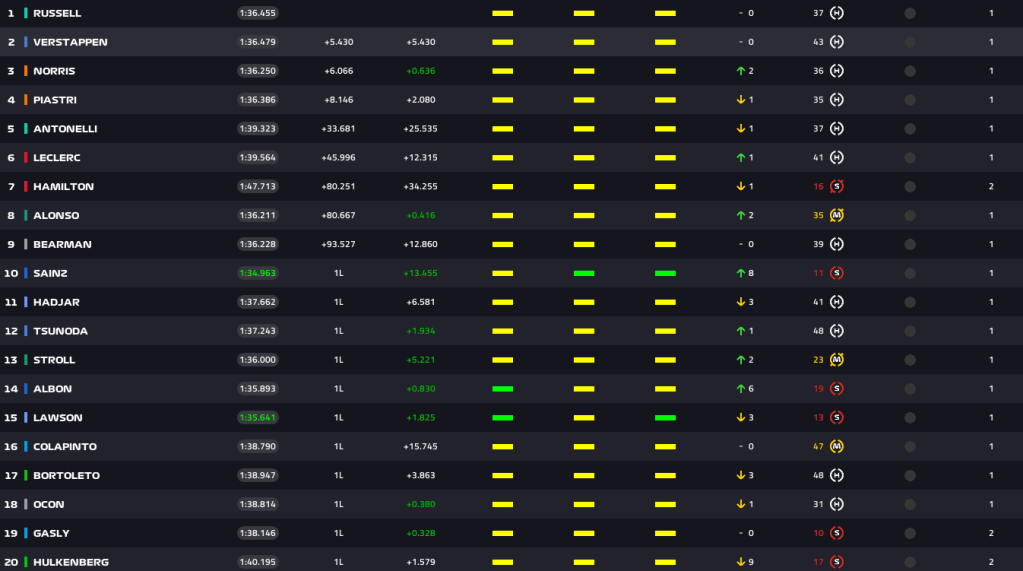Click Verstappen's hard tyre compound icon
Viewport: 1023px width, 571px height.
pyautogui.click(x=836, y=42)
